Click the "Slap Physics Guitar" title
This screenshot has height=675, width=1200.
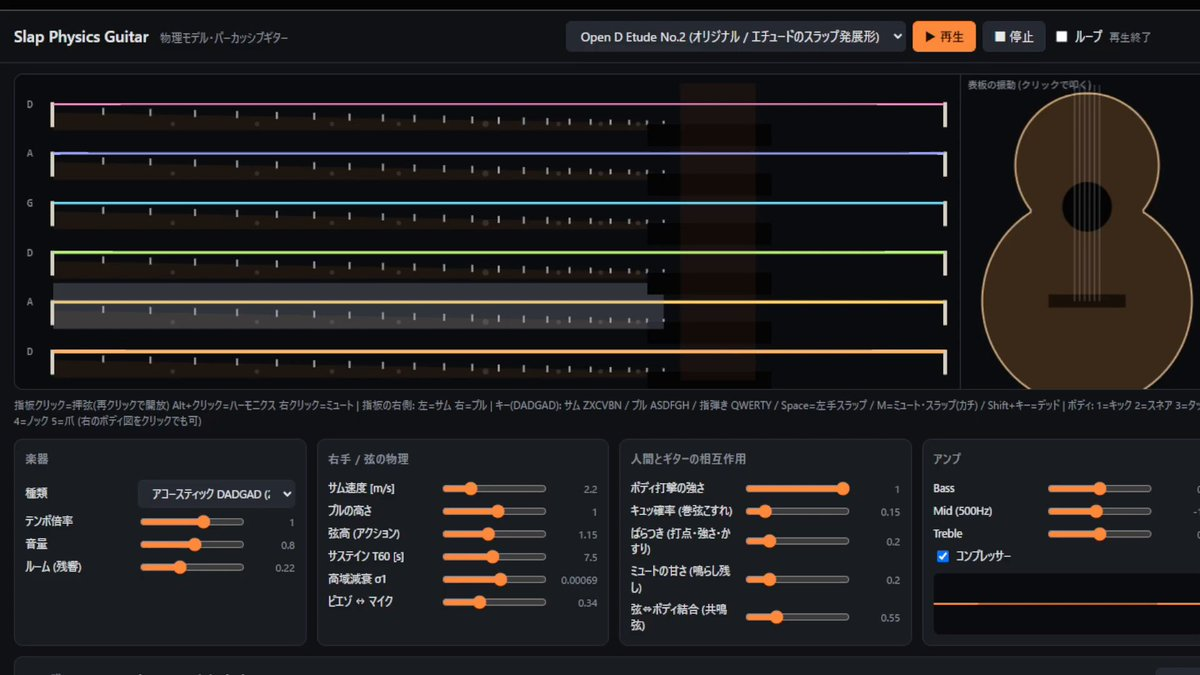pyautogui.click(x=82, y=37)
